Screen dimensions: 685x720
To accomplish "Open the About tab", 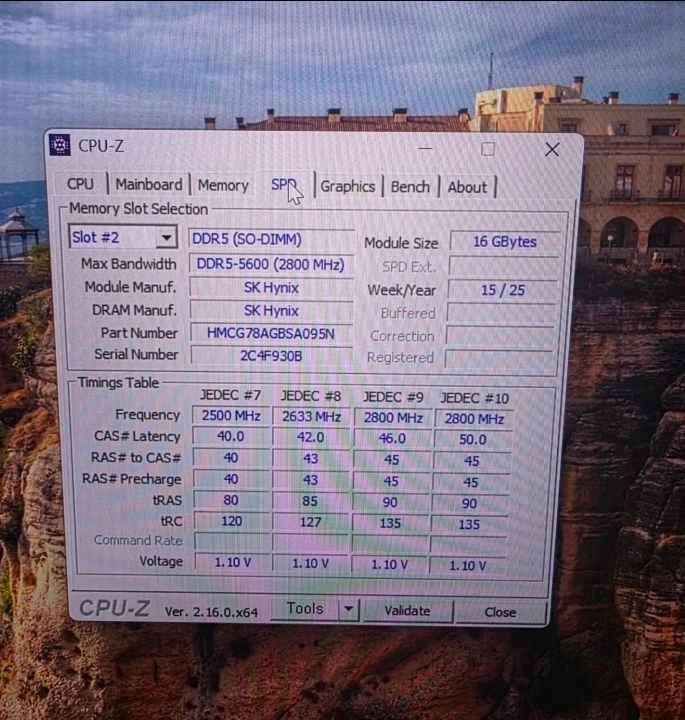I will [467, 187].
